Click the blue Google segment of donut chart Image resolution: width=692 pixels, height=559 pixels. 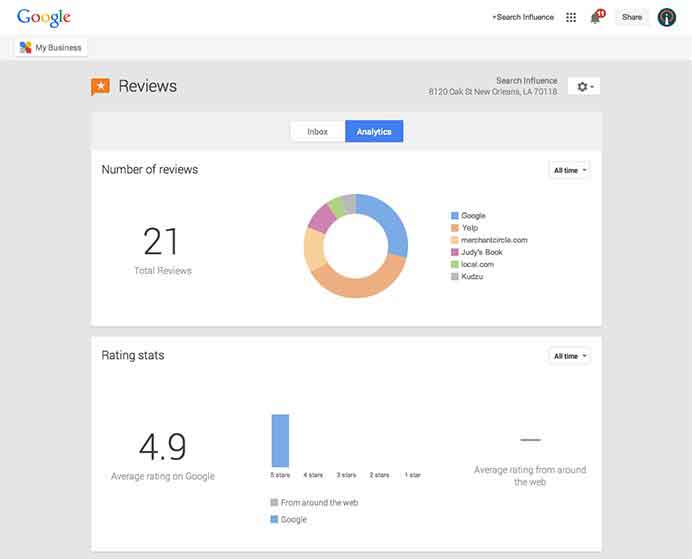[x=391, y=221]
